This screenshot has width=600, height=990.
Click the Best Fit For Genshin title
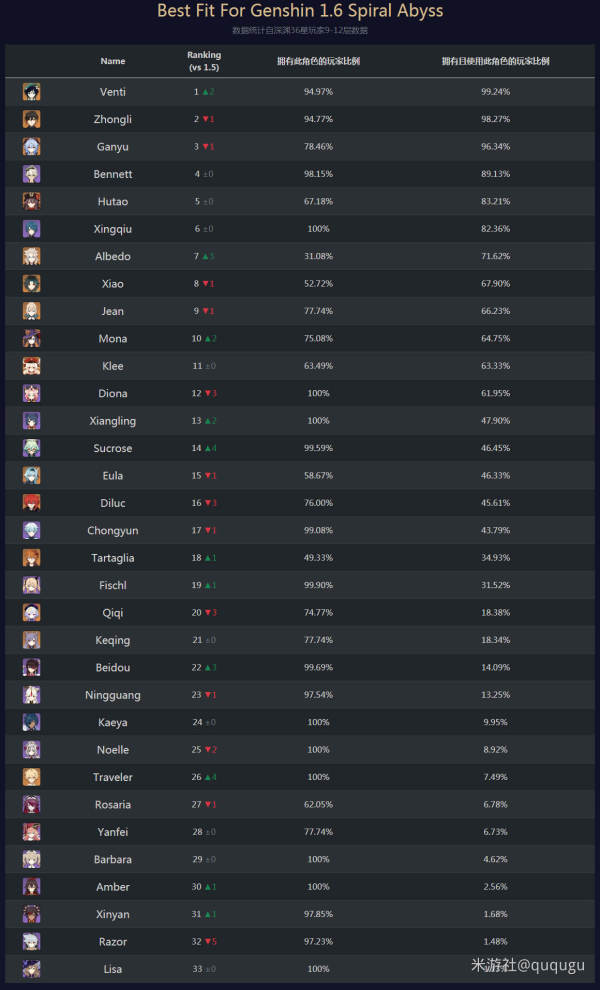click(300, 11)
